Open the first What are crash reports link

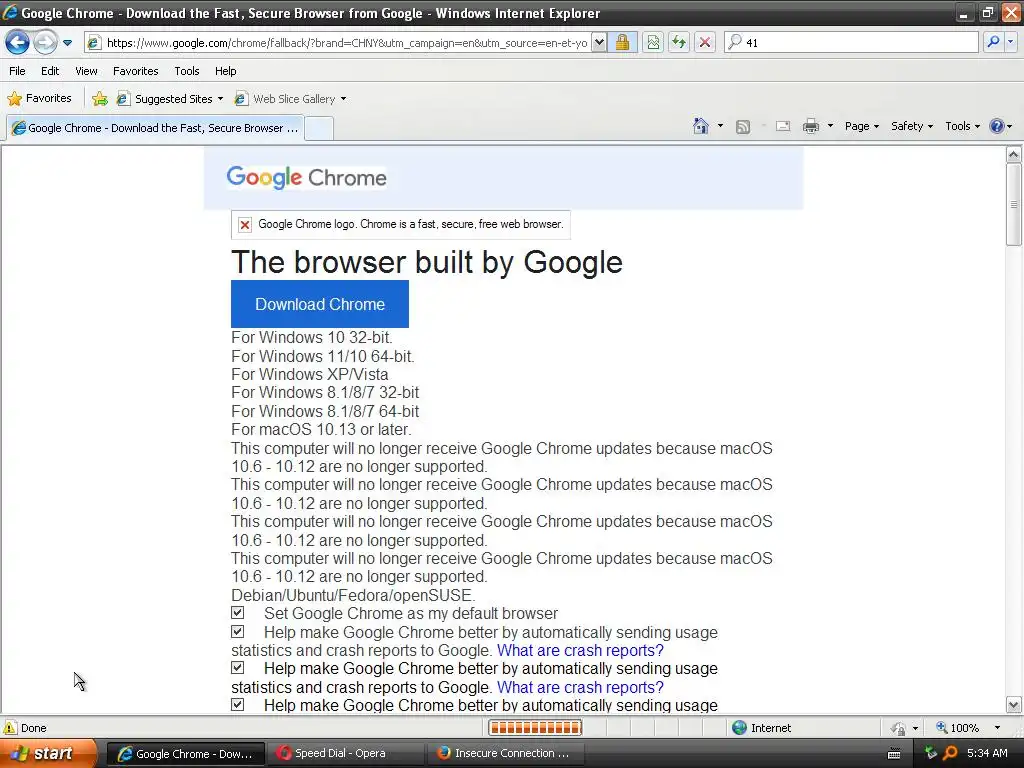tap(580, 650)
